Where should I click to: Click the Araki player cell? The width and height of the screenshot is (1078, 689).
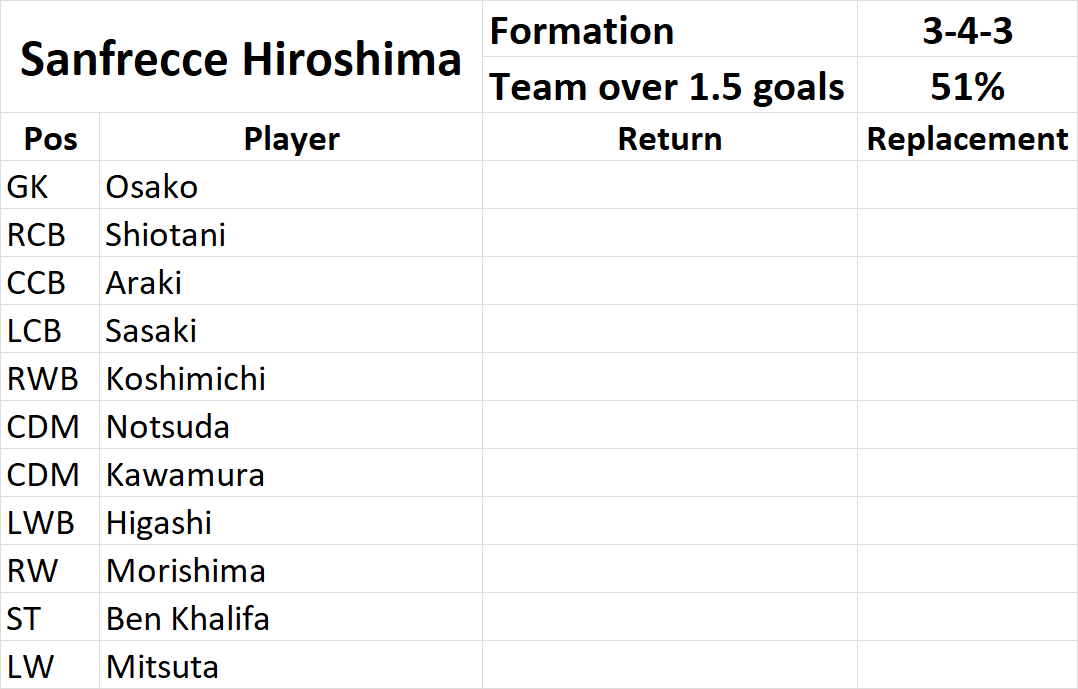point(291,282)
